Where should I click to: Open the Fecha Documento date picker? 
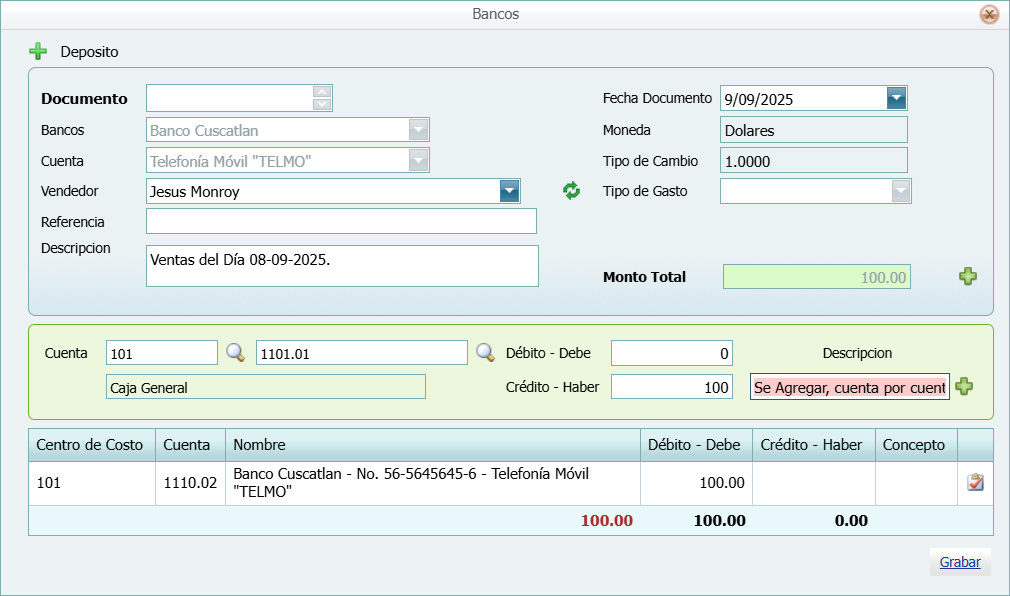click(x=896, y=98)
